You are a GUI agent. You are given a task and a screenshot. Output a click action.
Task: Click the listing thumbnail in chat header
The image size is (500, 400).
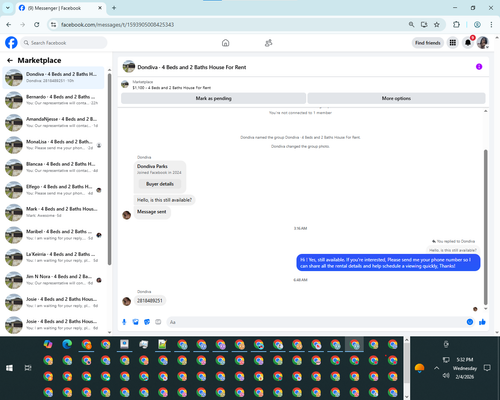[x=129, y=67]
